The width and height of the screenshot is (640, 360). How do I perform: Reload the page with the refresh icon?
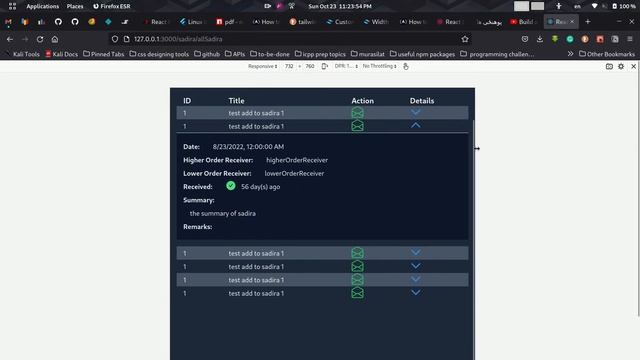coord(40,39)
